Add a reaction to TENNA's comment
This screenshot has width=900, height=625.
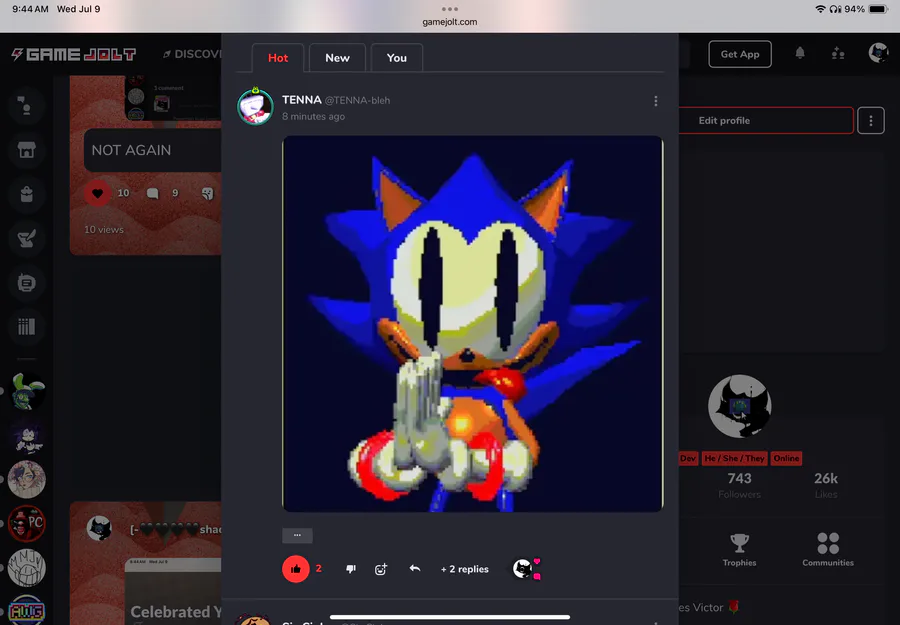click(381, 569)
